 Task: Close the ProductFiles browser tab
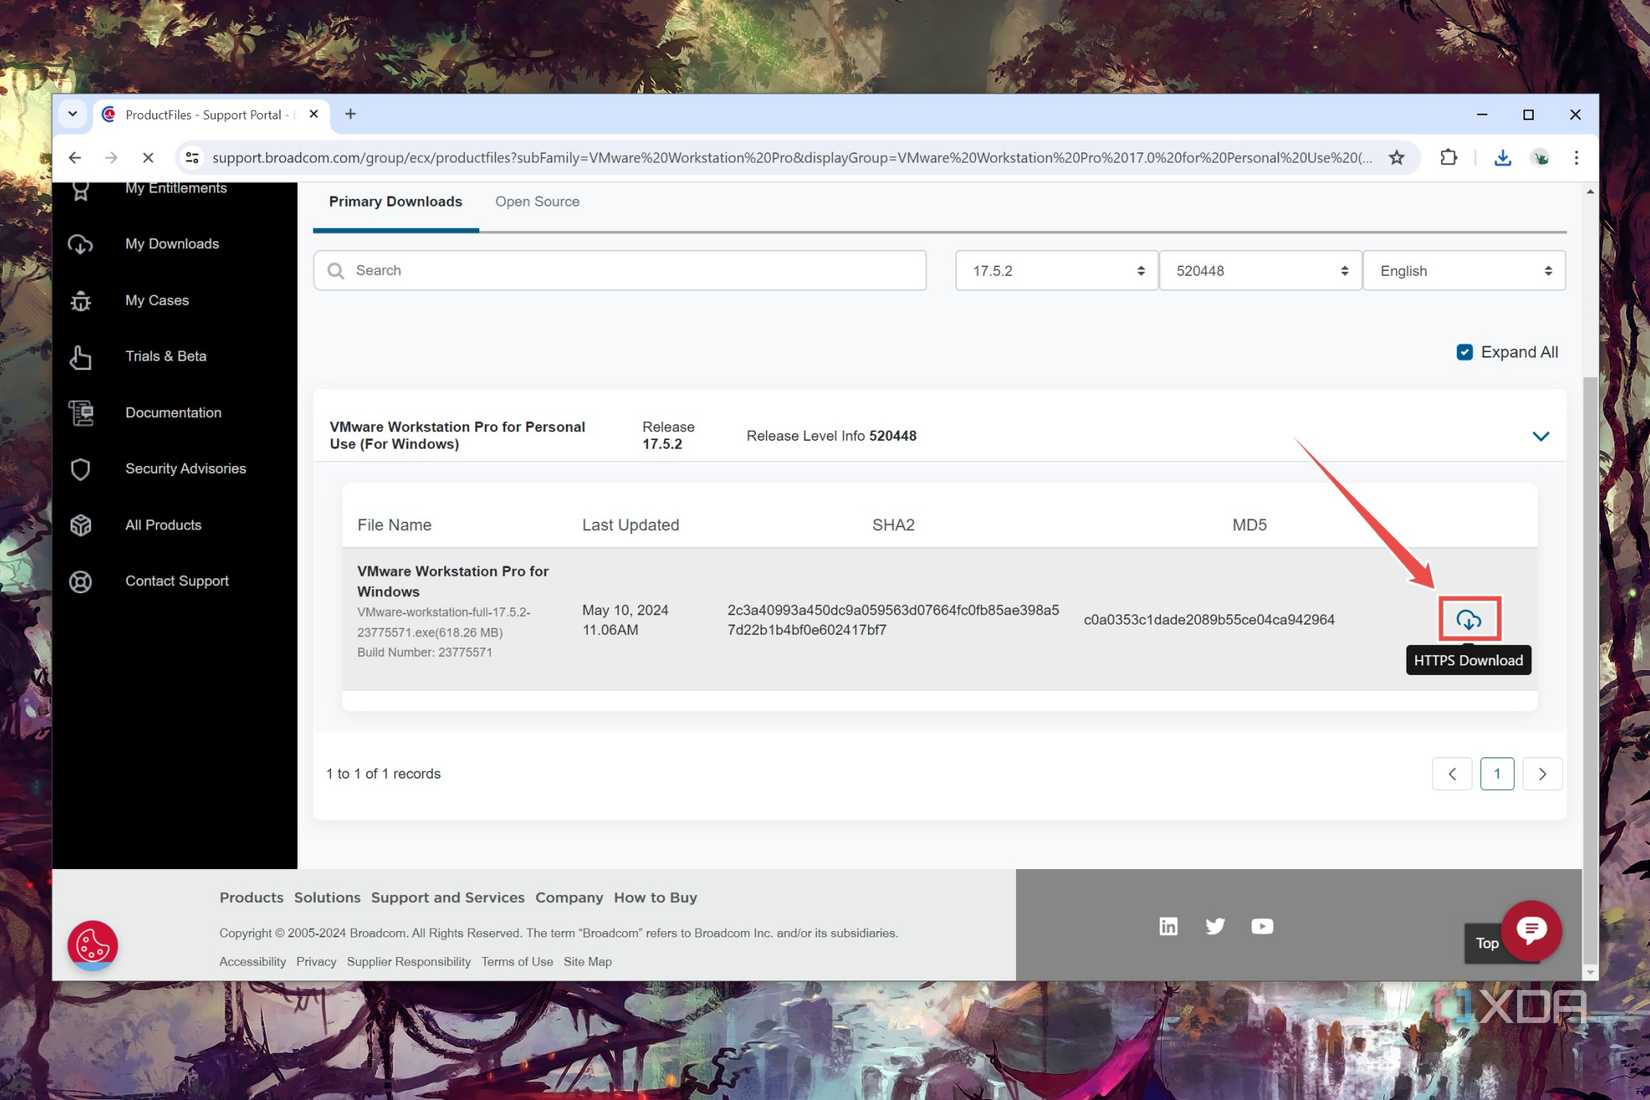tap(314, 114)
